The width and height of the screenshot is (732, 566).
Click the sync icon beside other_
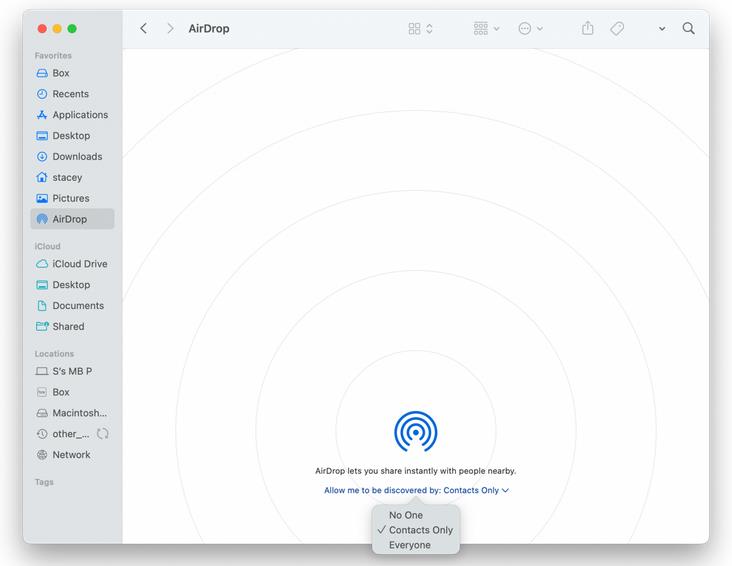pyautogui.click(x=103, y=434)
